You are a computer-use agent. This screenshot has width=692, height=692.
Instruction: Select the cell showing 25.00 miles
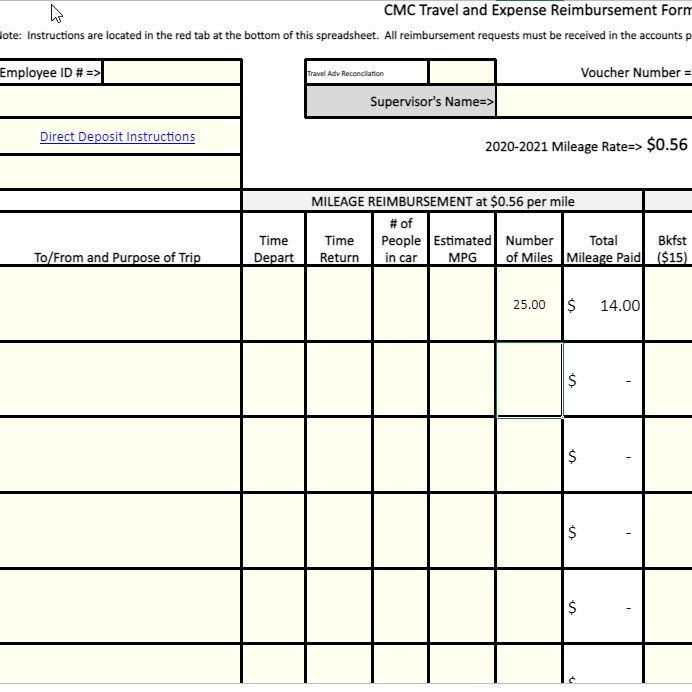[x=529, y=305]
